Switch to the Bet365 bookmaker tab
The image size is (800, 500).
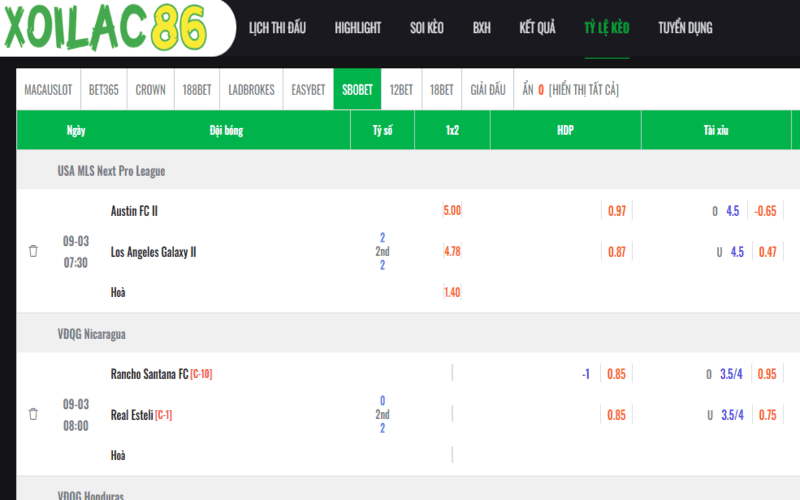[x=103, y=90]
